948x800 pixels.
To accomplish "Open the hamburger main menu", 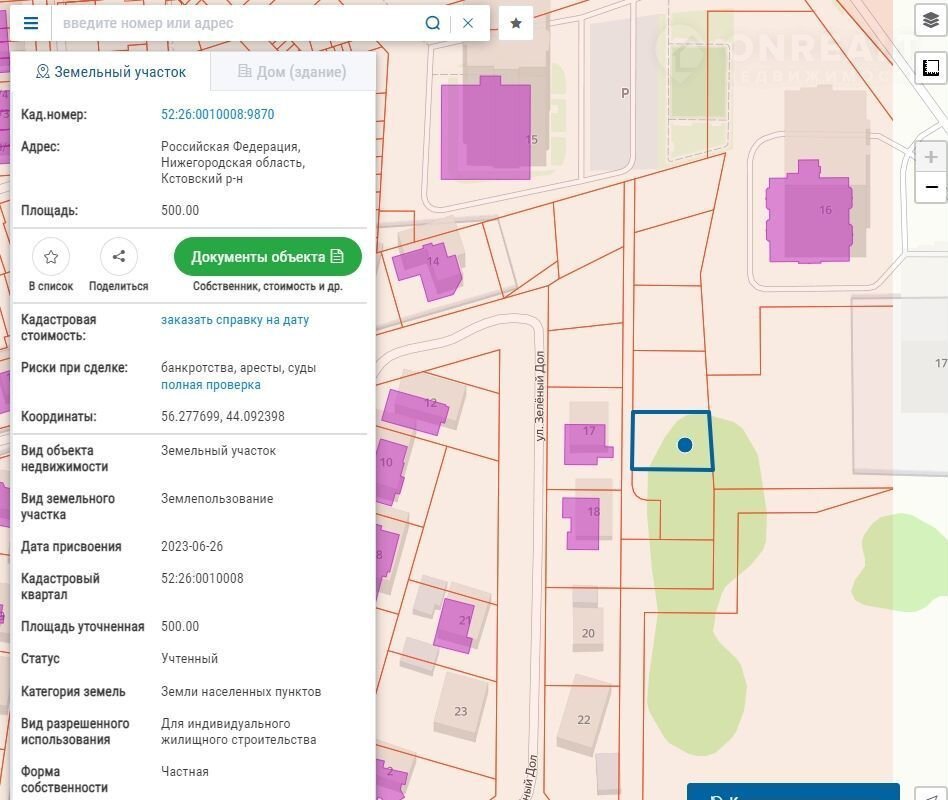I will [x=31, y=23].
